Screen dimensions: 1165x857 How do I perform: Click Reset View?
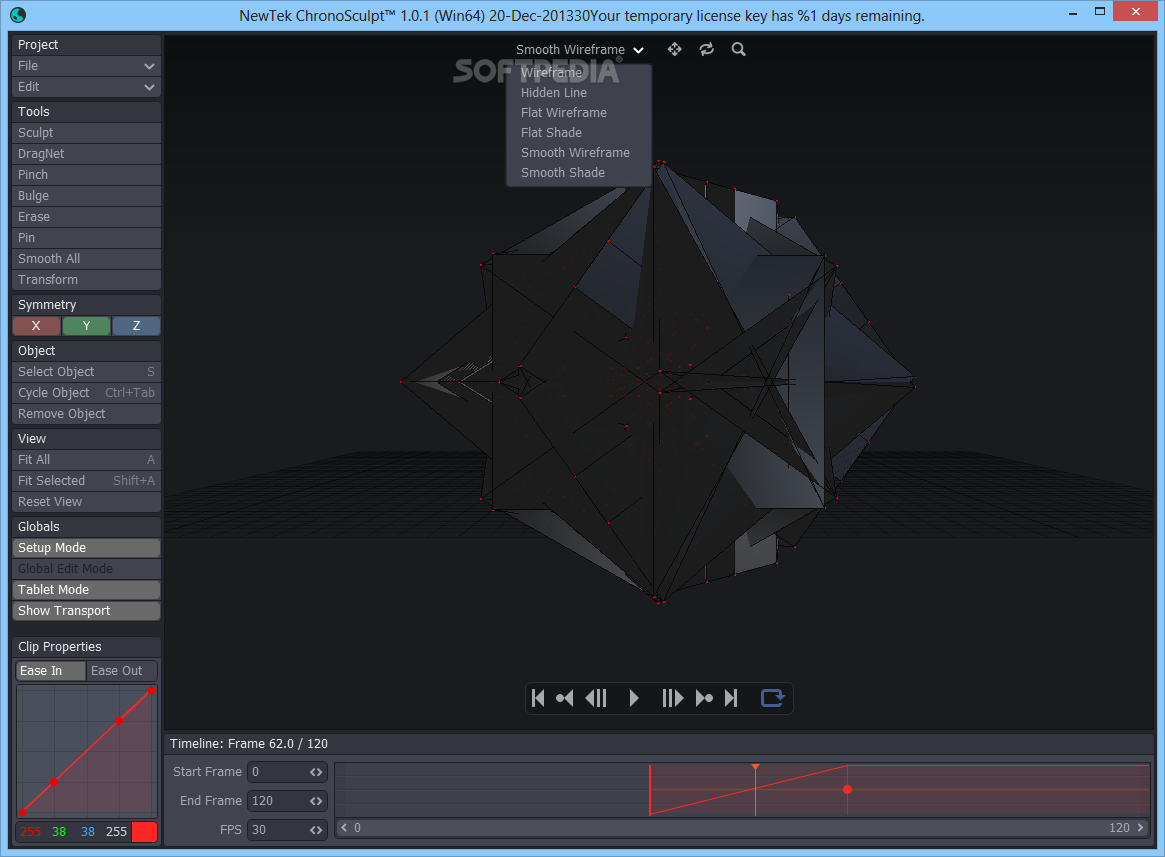[86, 502]
